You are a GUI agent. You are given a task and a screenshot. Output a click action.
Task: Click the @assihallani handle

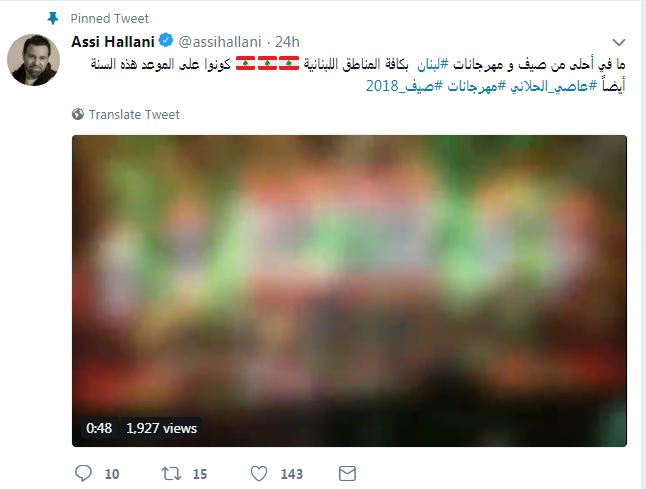[x=220, y=42]
